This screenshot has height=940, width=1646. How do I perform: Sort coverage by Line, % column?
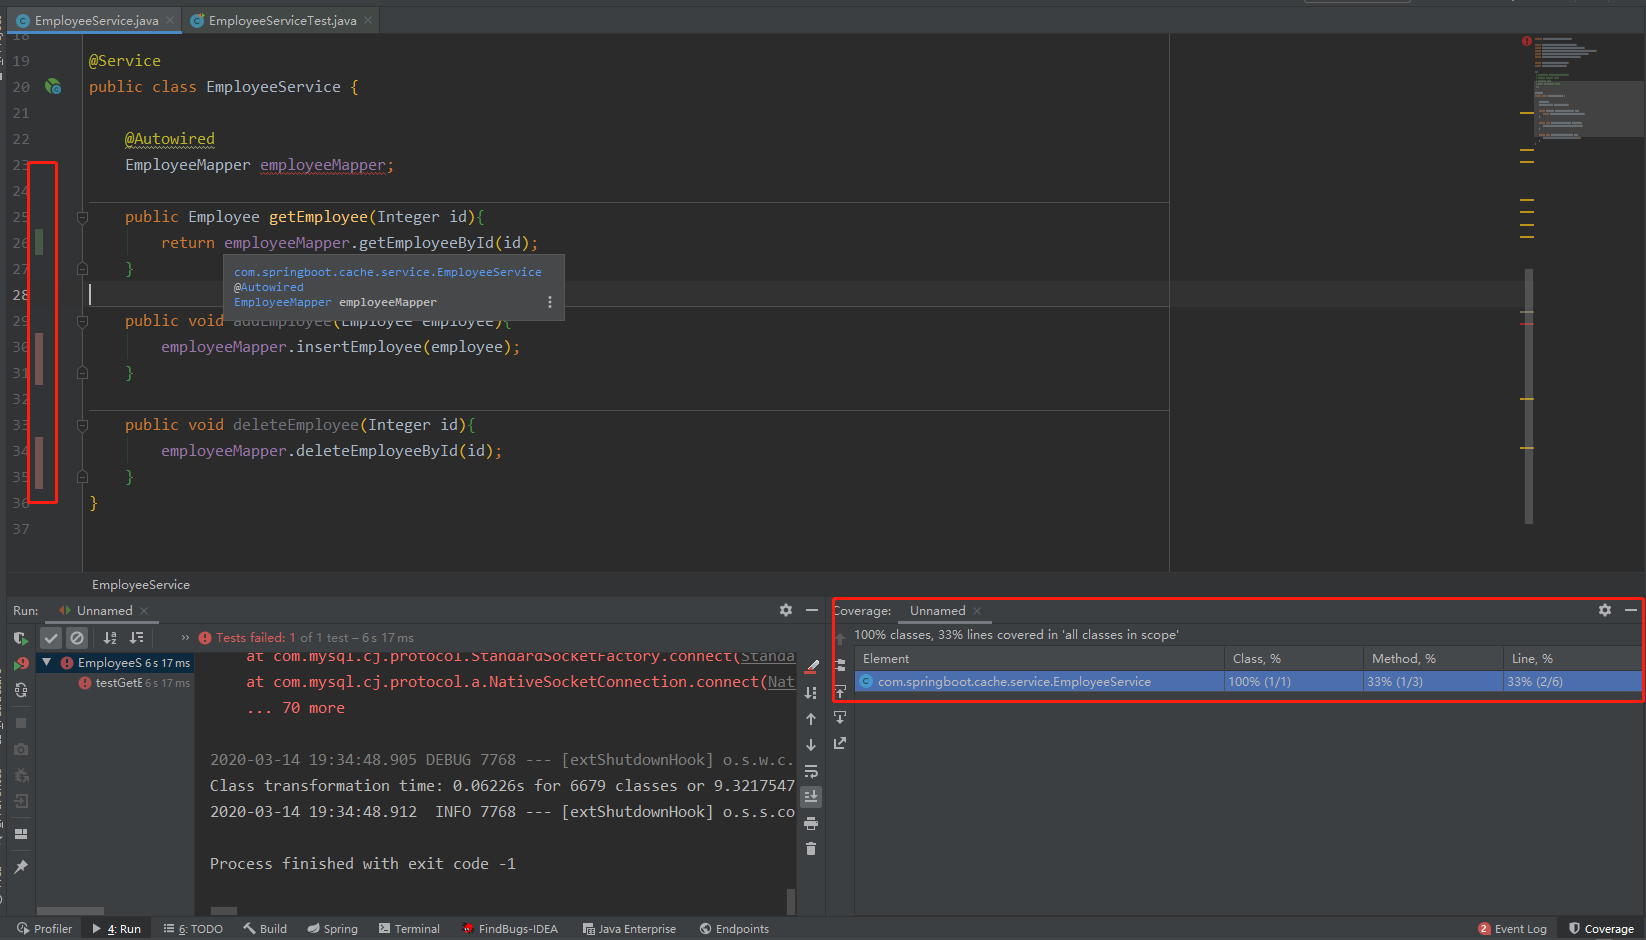coord(1572,659)
